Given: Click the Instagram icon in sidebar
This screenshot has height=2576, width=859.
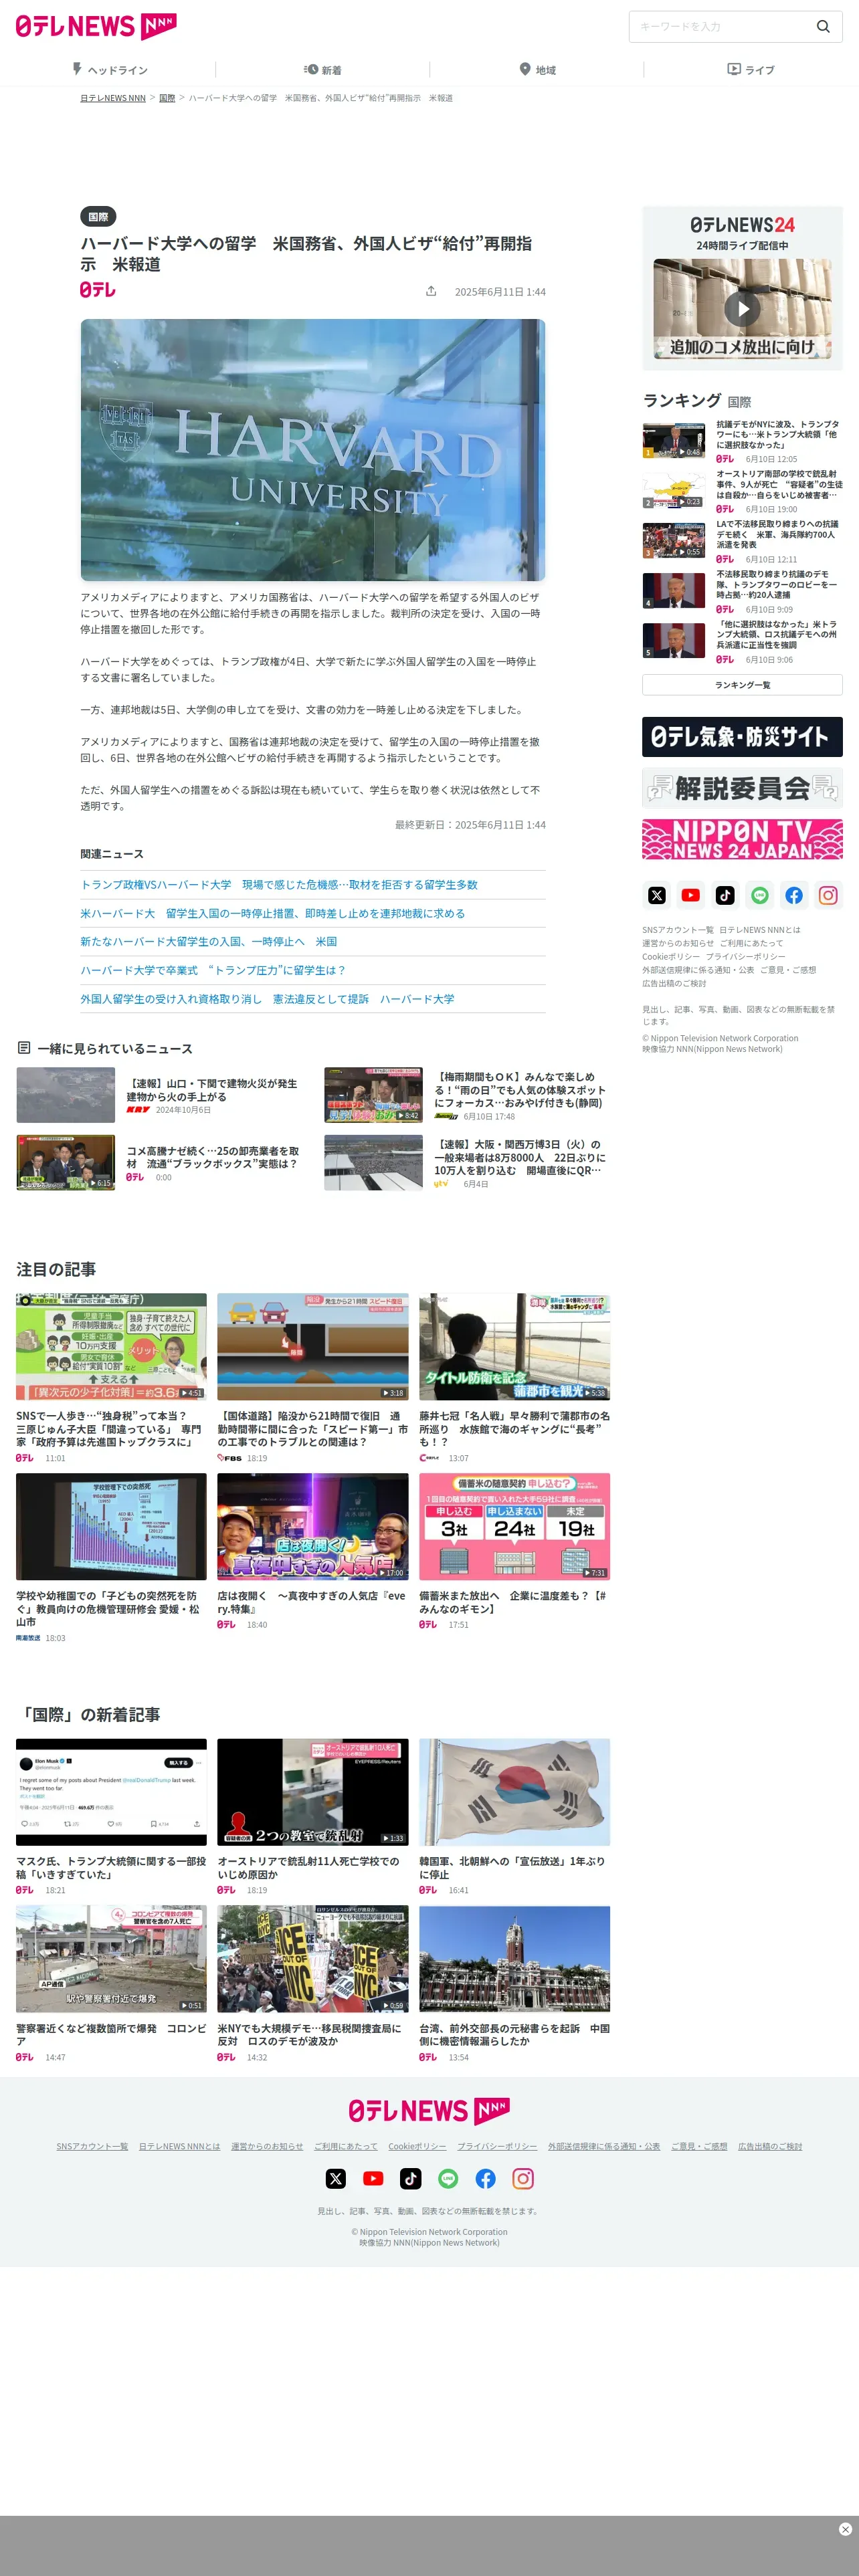Looking at the screenshot, I should (x=828, y=895).
